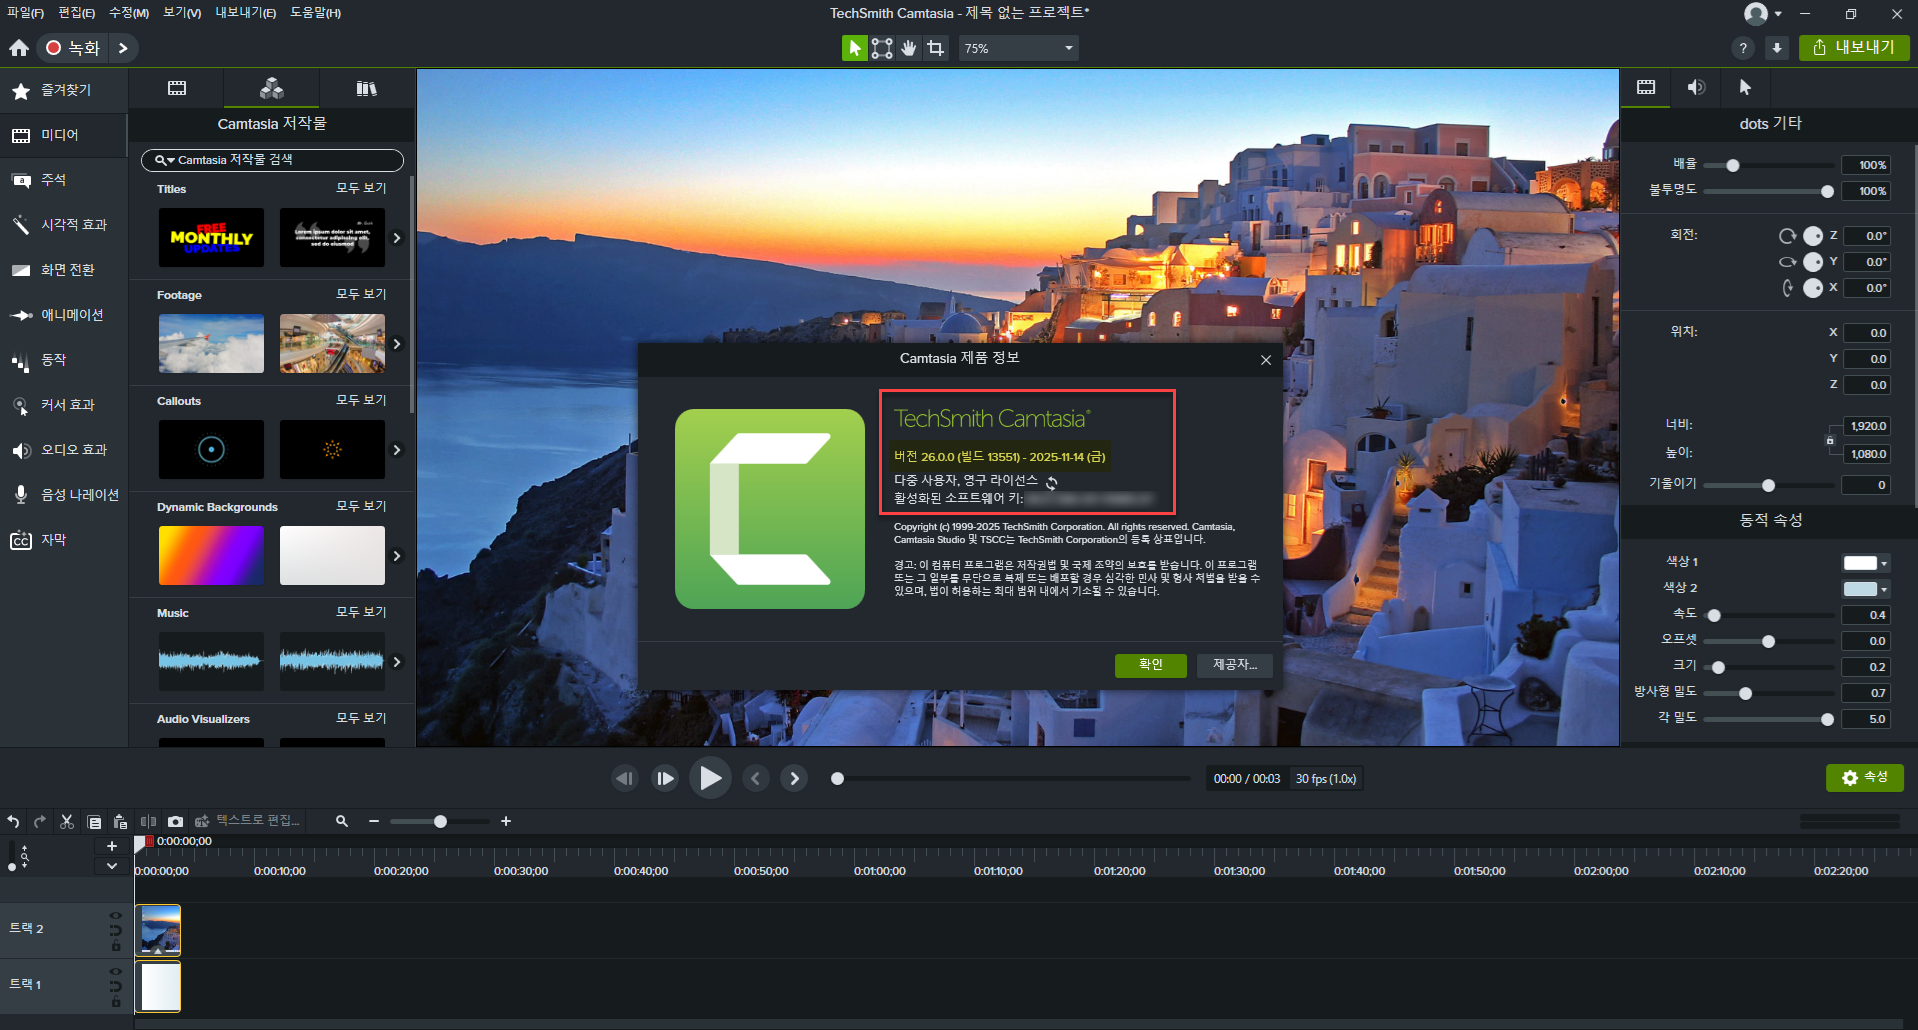Screen dimensions: 1918x1030
Task: Open the 음성 나레이션 (Voice Narration) section
Action: (63, 495)
